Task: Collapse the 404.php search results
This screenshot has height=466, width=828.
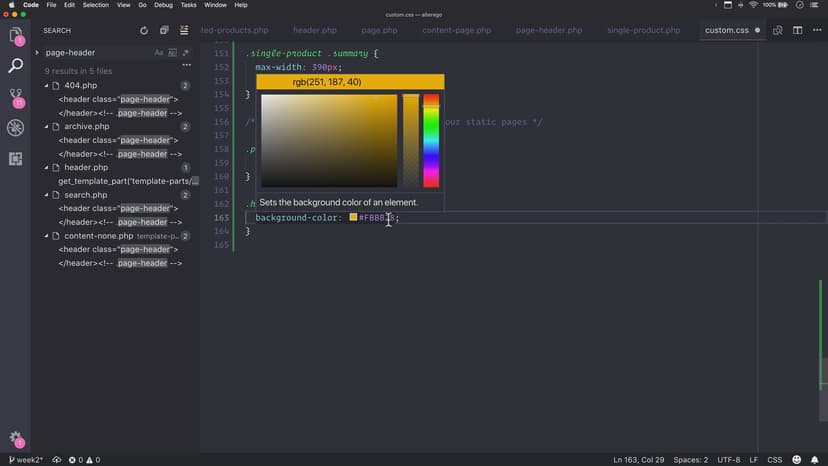Action: point(47,86)
